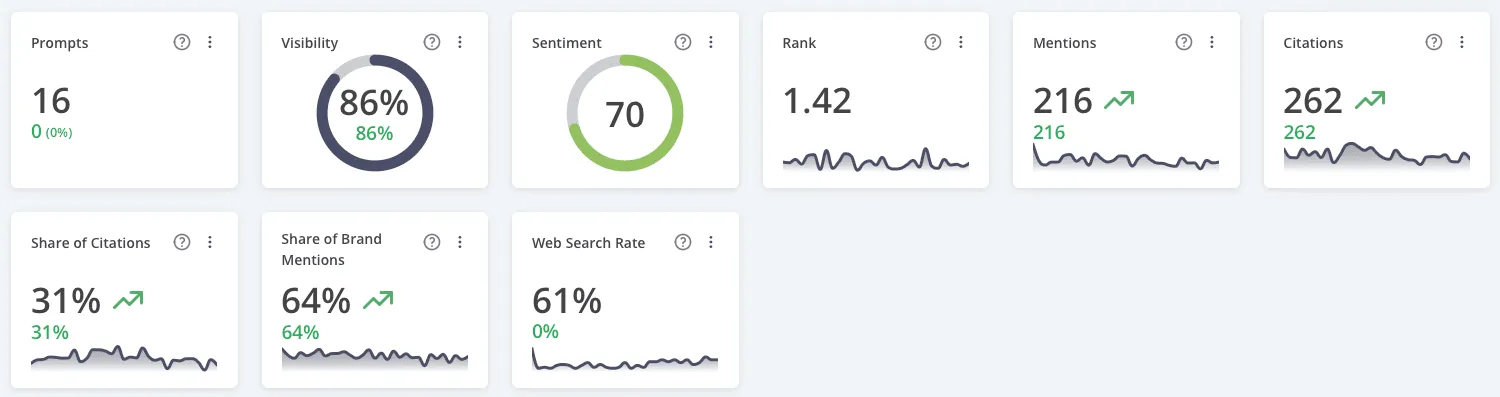This screenshot has height=397, width=1500.
Task: Click the Web Search Rate sparkline
Action: [x=625, y=359]
